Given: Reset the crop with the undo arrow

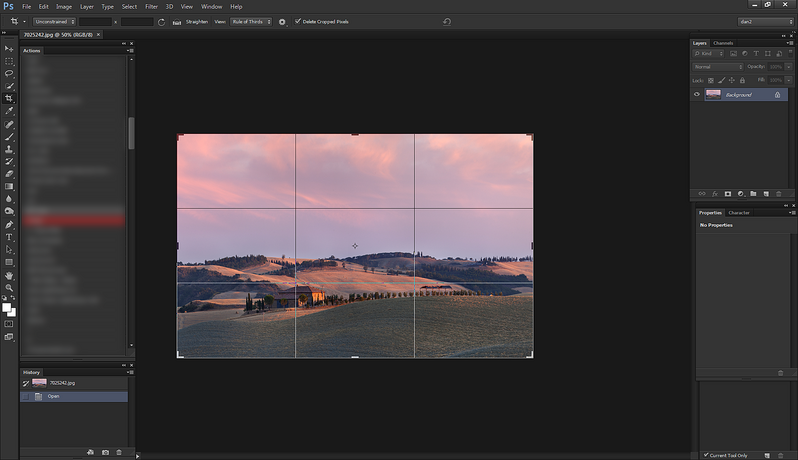Looking at the screenshot, I should pos(447,21).
